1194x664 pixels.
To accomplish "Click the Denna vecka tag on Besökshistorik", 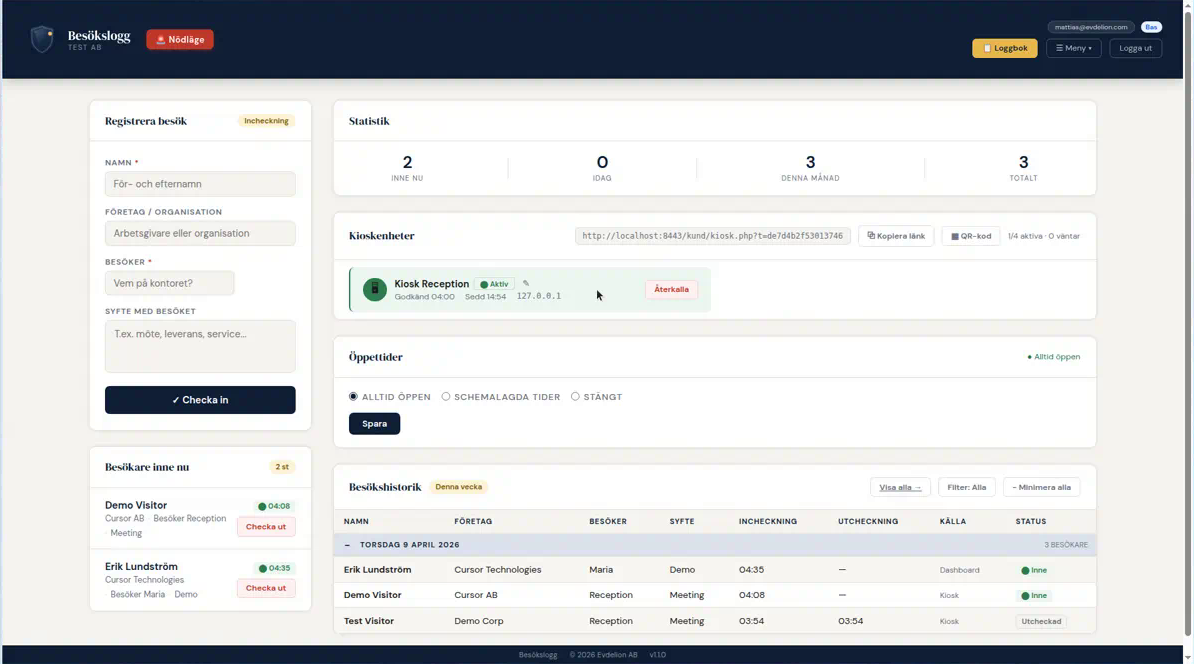I will click(x=460, y=487).
